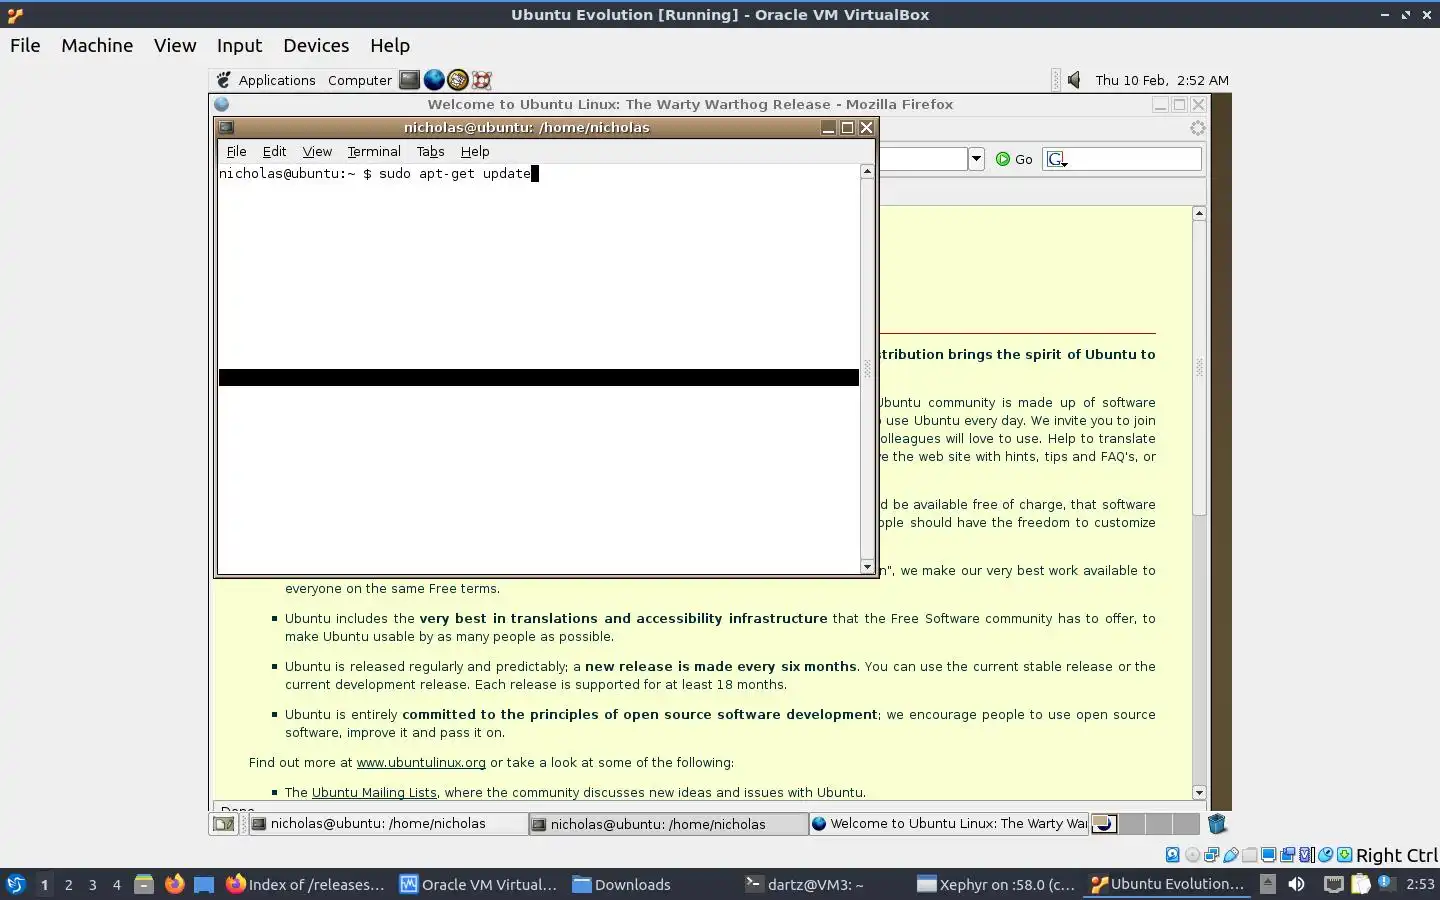Expand the host tray hidden-icons arrow
Image resolution: width=1440 pixels, height=900 pixels.
pos(1268,884)
